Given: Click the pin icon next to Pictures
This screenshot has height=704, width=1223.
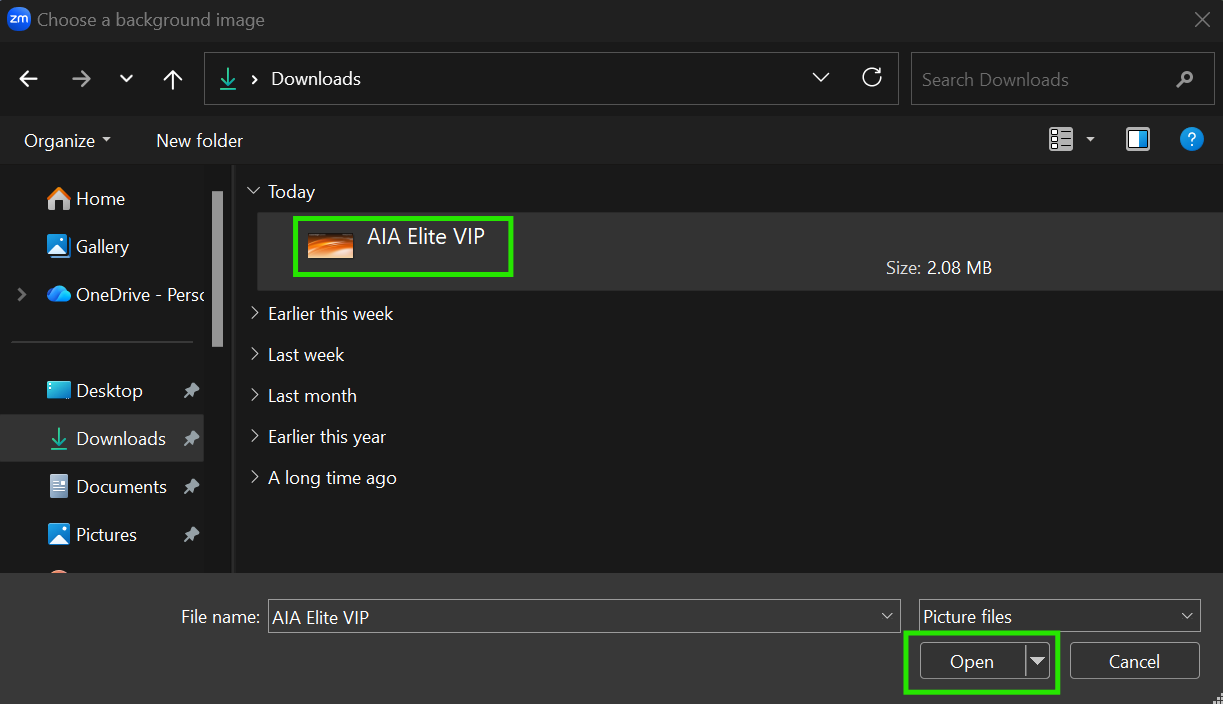Looking at the screenshot, I should (191, 535).
